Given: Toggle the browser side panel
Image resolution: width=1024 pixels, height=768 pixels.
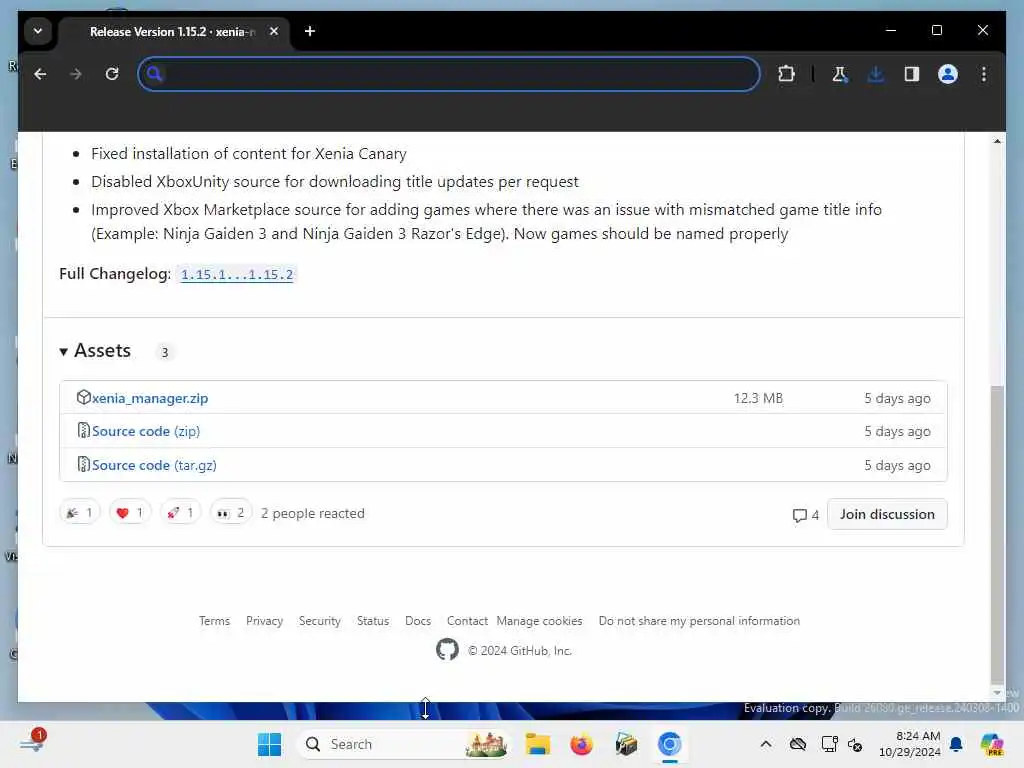Looking at the screenshot, I should tap(912, 74).
